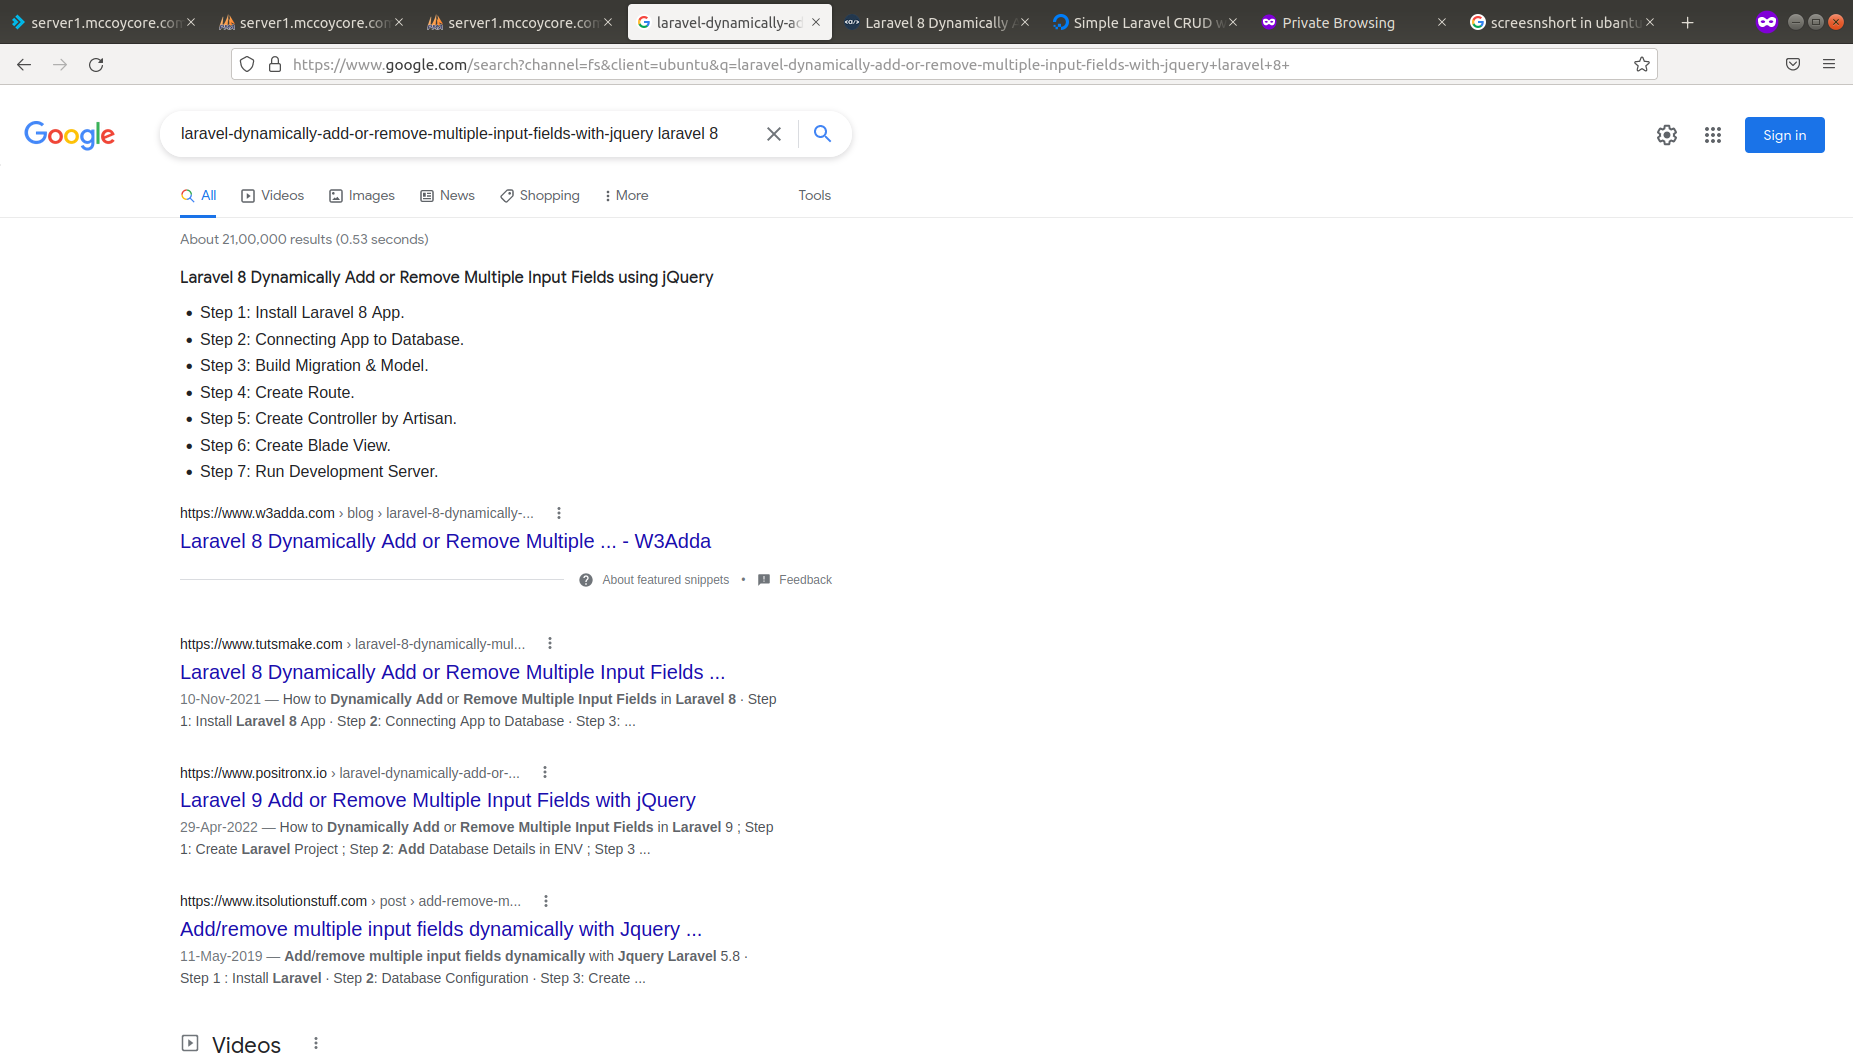Reload the current page
The height and width of the screenshot is (1053, 1853).
[x=96, y=65]
